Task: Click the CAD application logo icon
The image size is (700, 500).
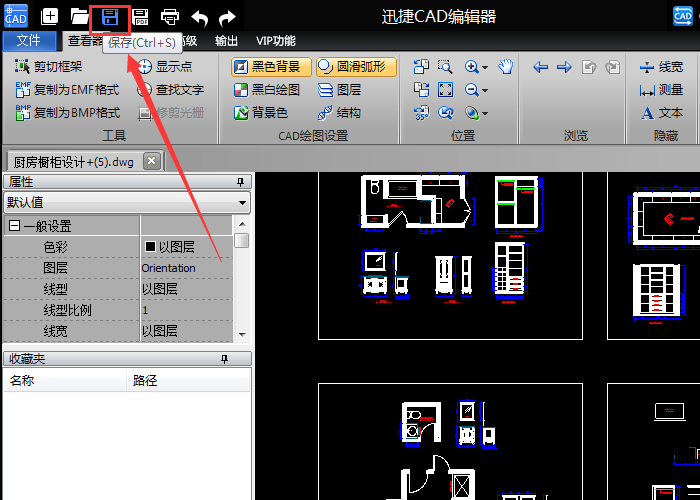Action: point(16,16)
